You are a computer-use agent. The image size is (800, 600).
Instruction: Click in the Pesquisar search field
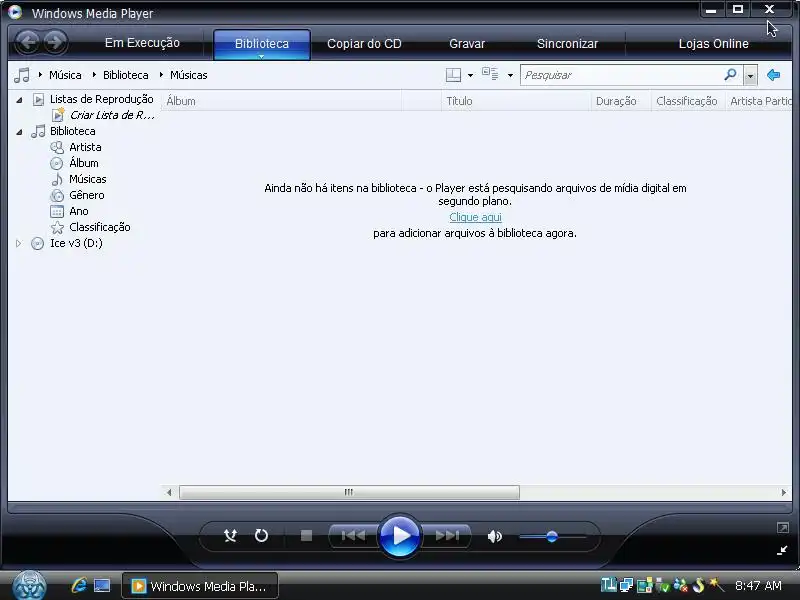(620, 76)
